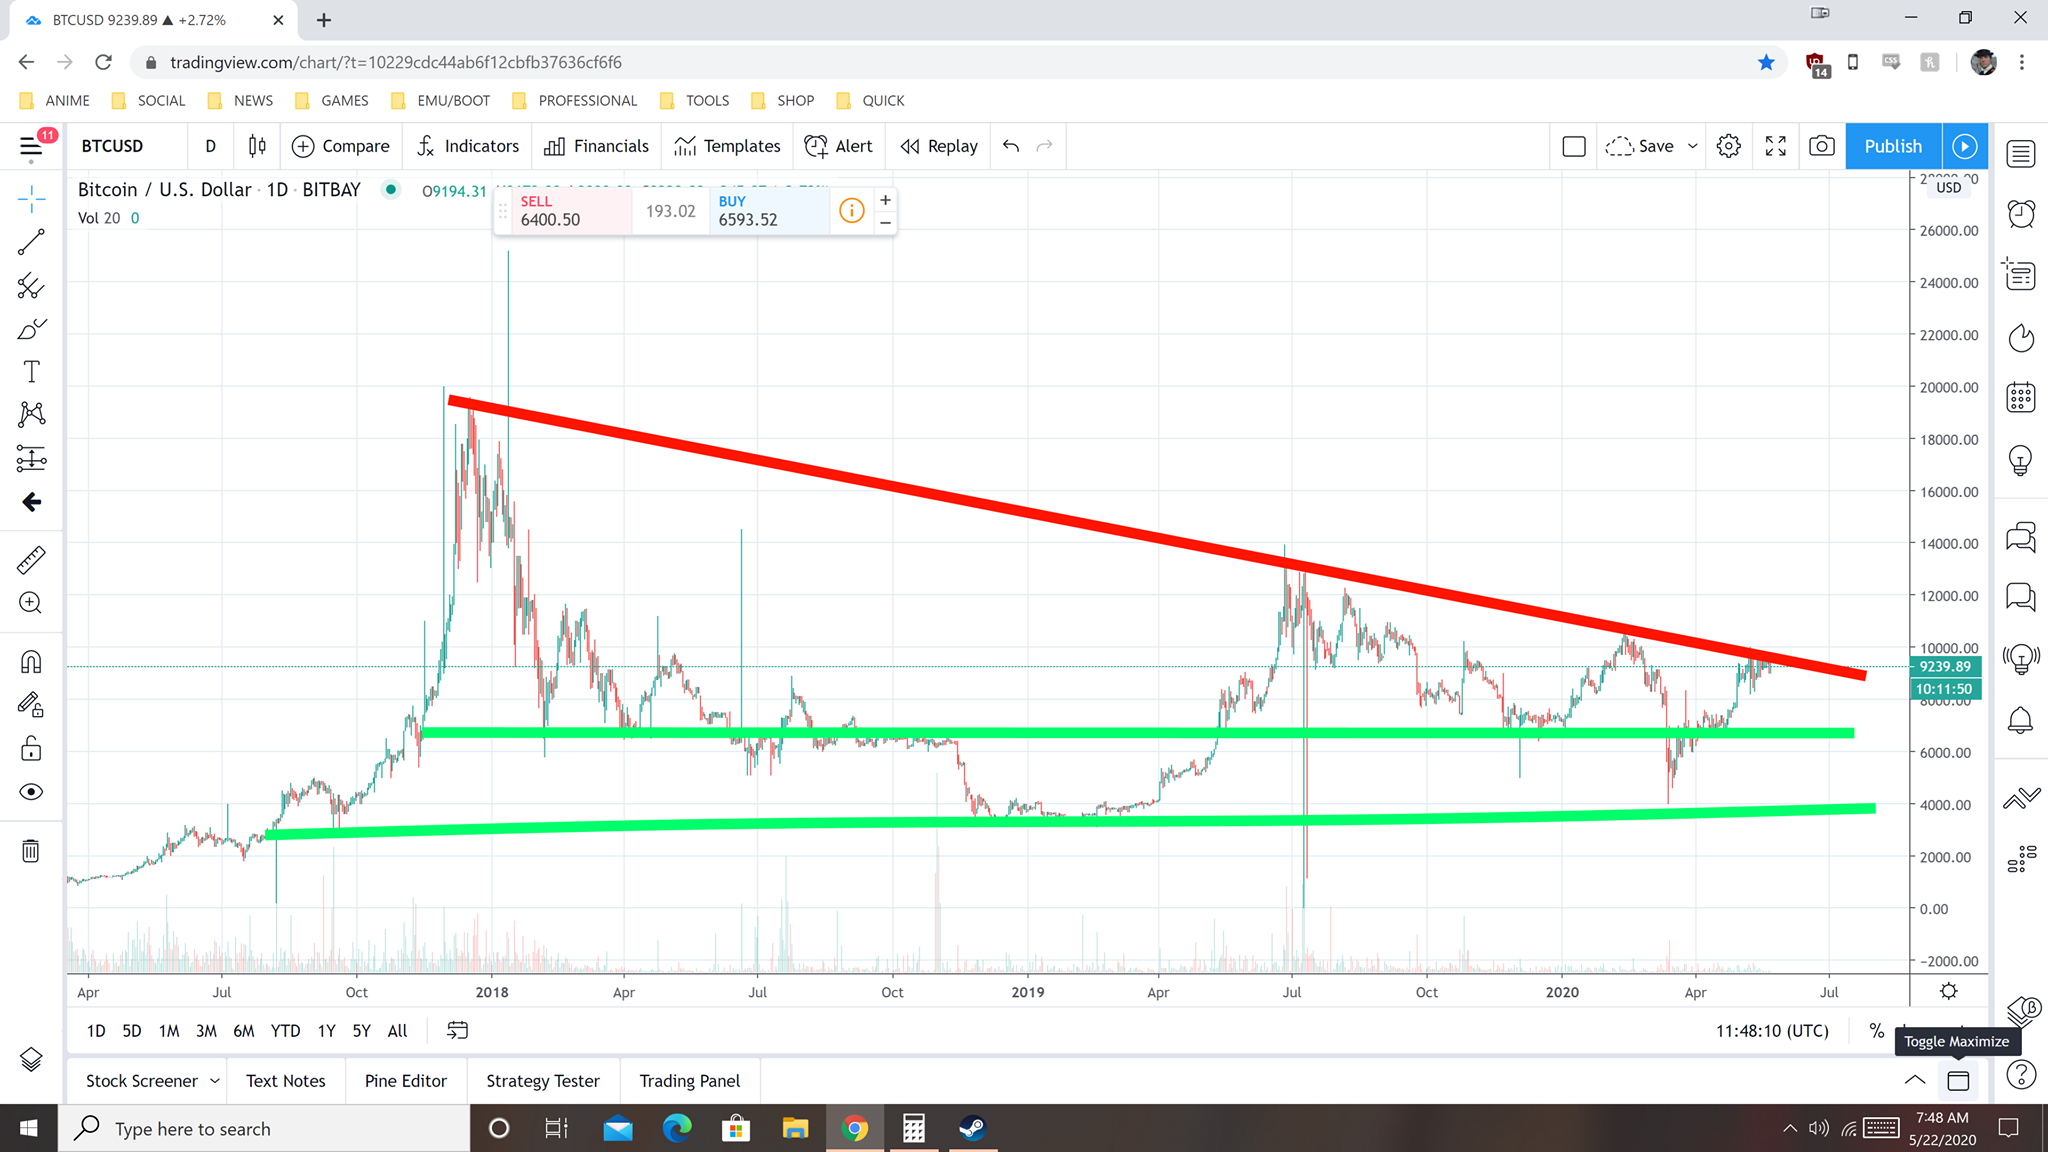
Task: Take a chart snapshot with camera icon
Action: click(1822, 146)
